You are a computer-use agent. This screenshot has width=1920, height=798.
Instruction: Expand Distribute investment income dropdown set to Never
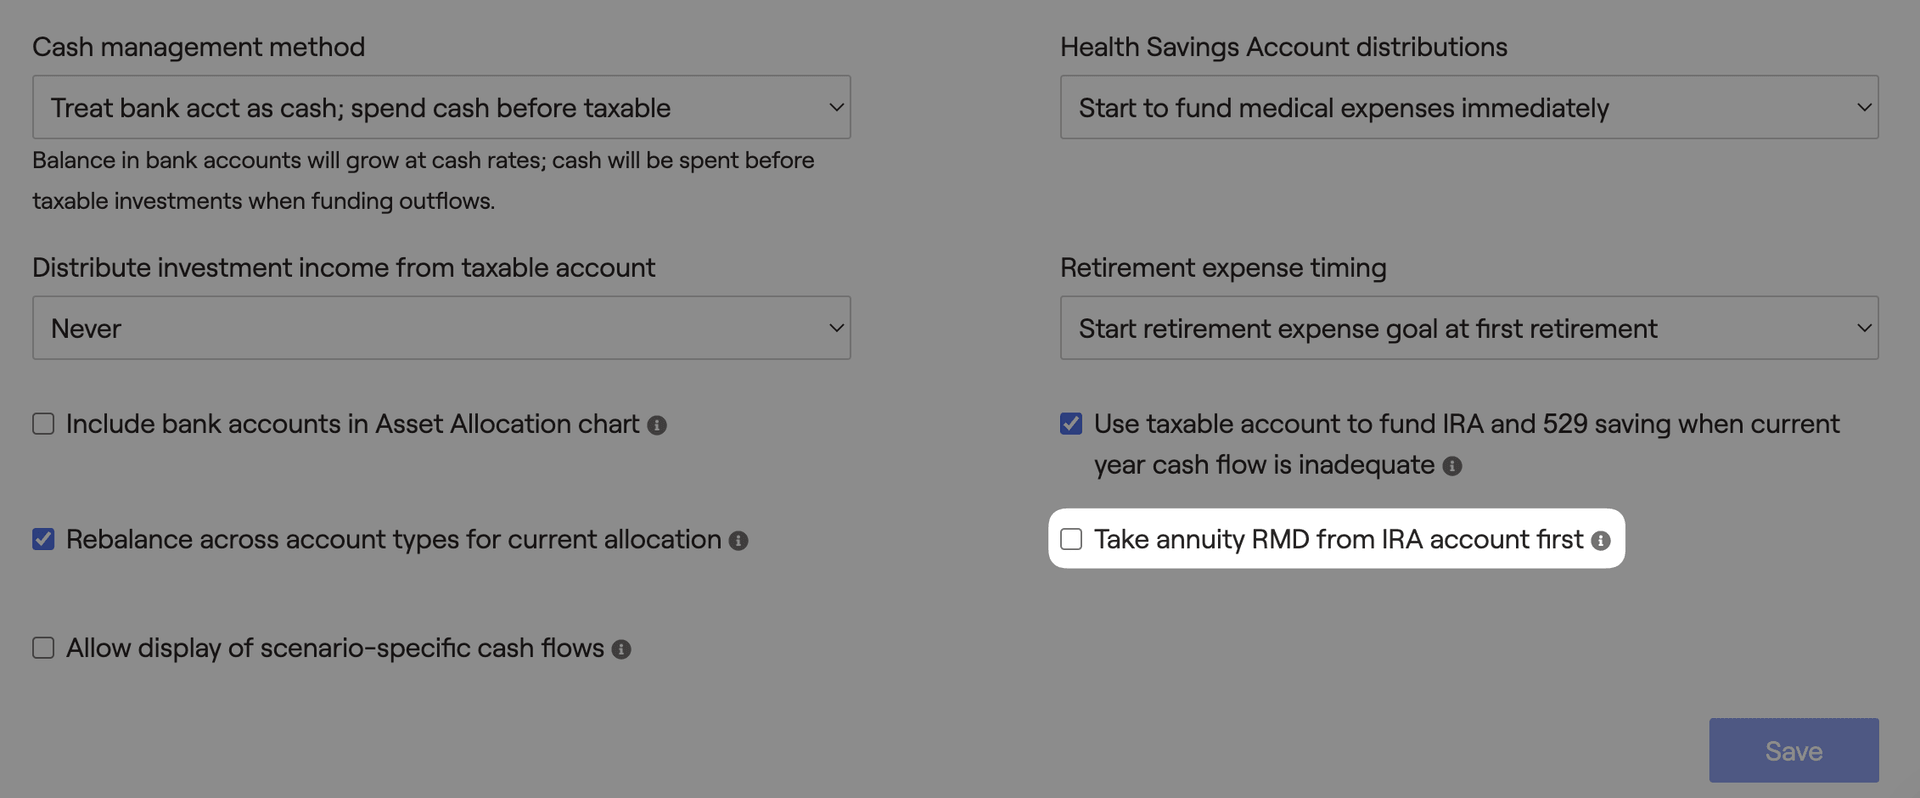pyautogui.click(x=441, y=328)
